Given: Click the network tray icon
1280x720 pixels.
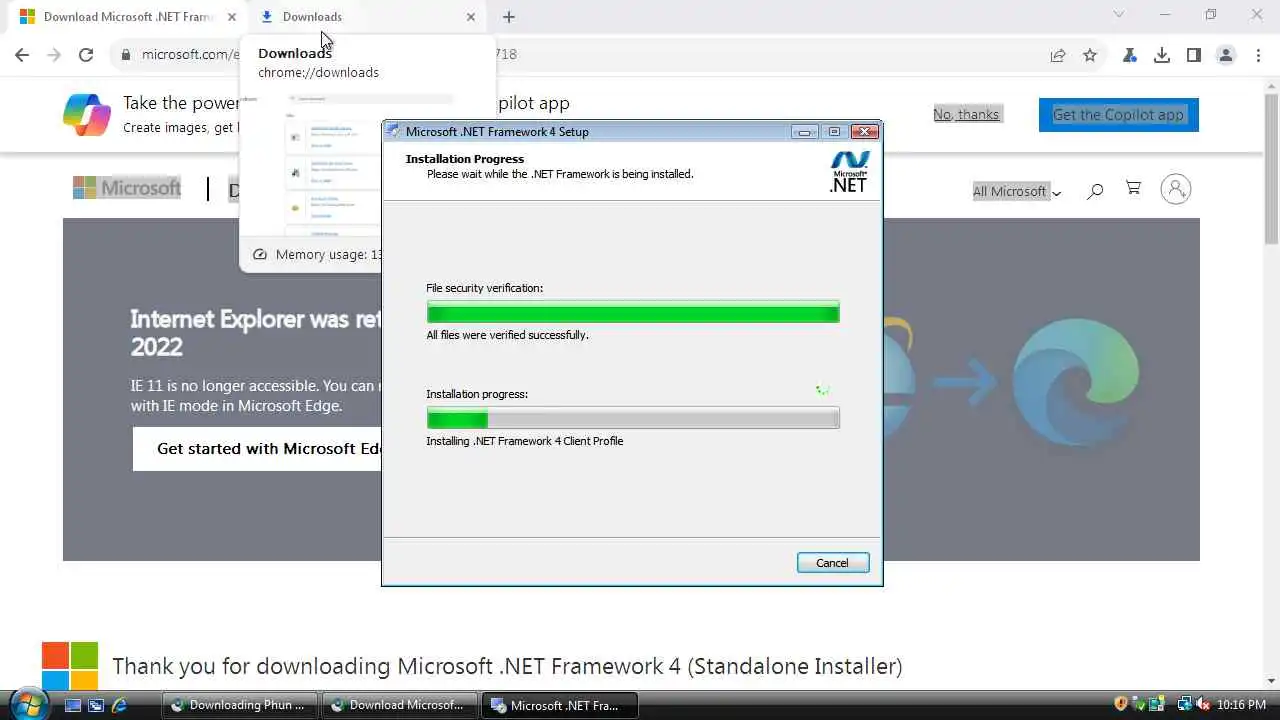Looking at the screenshot, I should tap(1185, 705).
